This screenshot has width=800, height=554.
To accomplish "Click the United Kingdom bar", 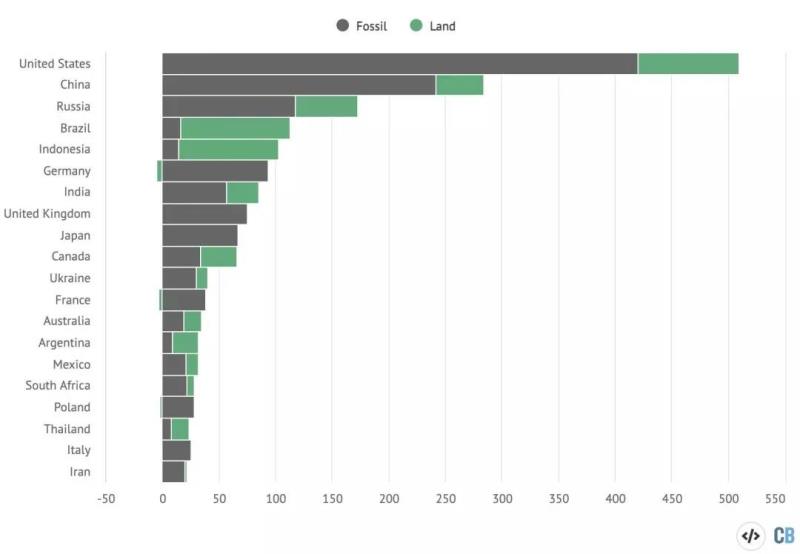I will [x=204, y=214].
